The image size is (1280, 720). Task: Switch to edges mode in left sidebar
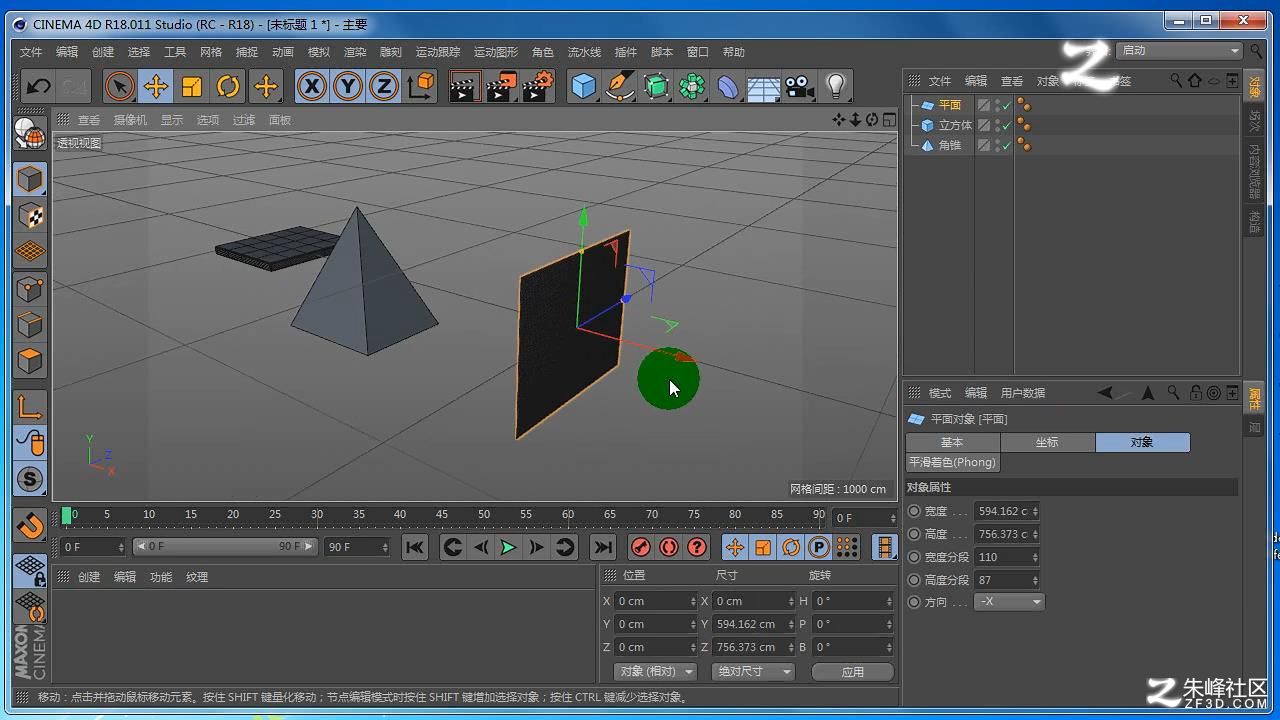click(30, 325)
